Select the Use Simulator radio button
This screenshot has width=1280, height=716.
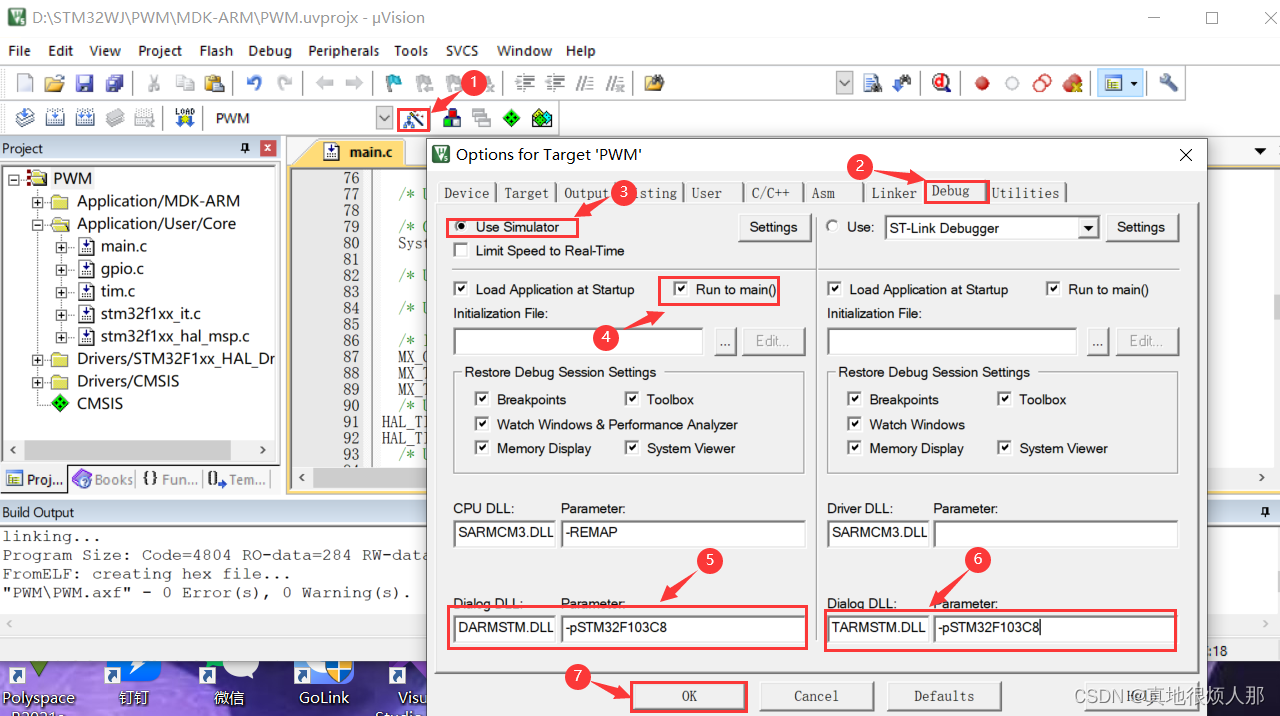tap(460, 226)
